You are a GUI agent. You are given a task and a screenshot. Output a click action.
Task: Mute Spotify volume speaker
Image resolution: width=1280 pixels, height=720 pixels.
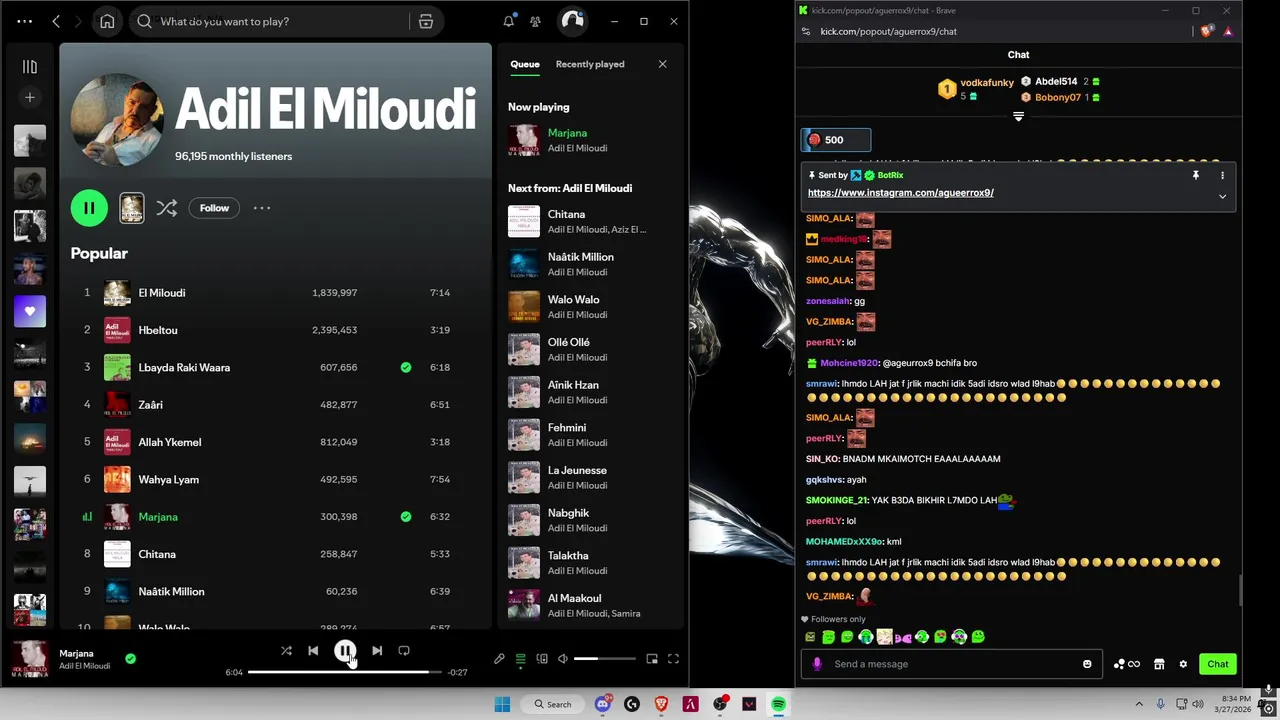coord(563,659)
